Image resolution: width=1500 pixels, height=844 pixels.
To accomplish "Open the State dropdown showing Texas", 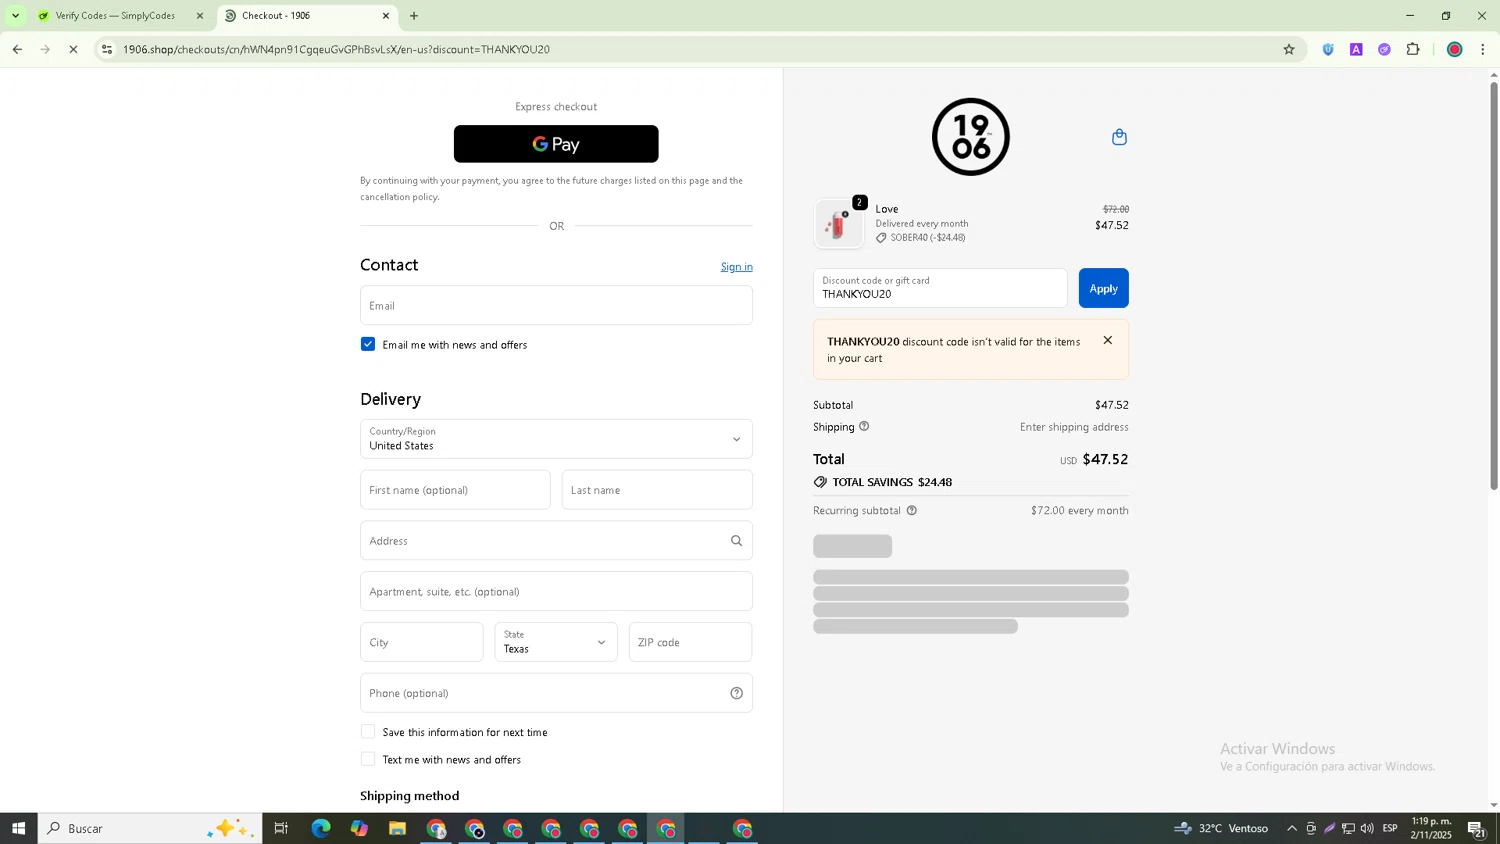I will click(x=556, y=642).
